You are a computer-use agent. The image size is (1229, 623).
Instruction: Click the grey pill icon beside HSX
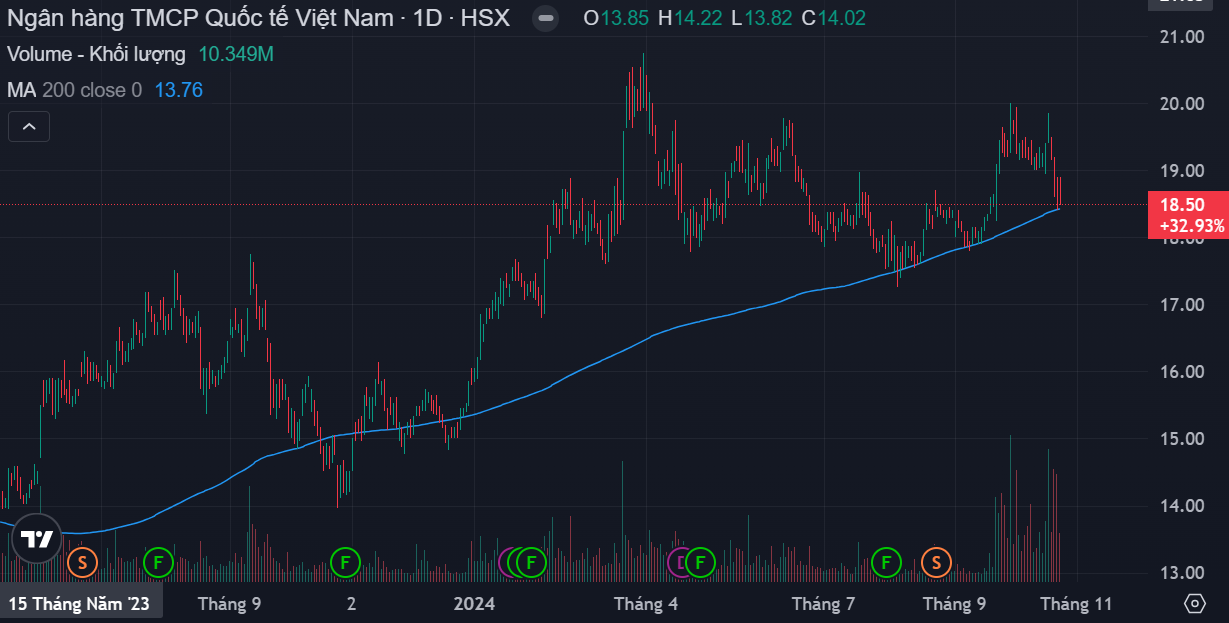544,18
